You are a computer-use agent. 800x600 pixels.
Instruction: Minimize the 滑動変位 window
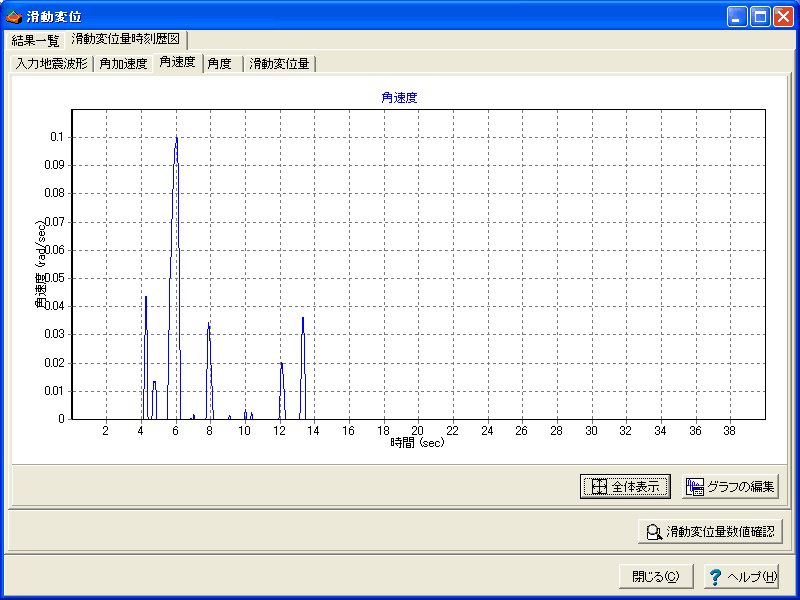(737, 17)
